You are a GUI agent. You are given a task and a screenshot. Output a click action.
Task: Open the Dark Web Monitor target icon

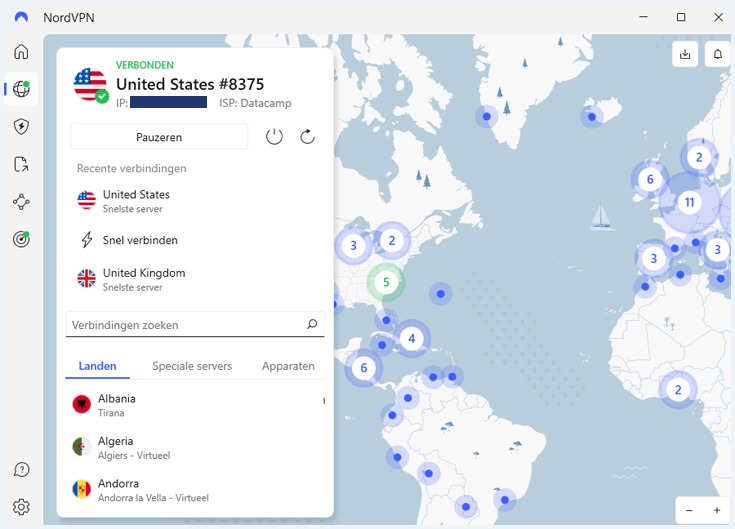pyautogui.click(x=21, y=239)
